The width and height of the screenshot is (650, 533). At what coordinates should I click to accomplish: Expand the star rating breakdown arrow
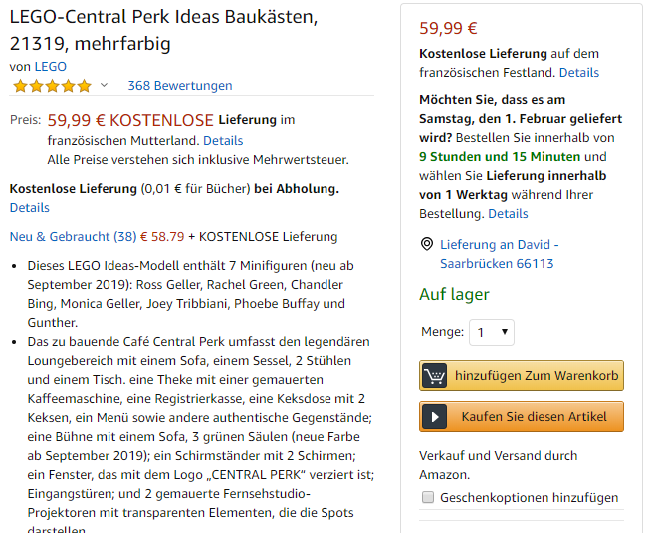click(x=104, y=86)
